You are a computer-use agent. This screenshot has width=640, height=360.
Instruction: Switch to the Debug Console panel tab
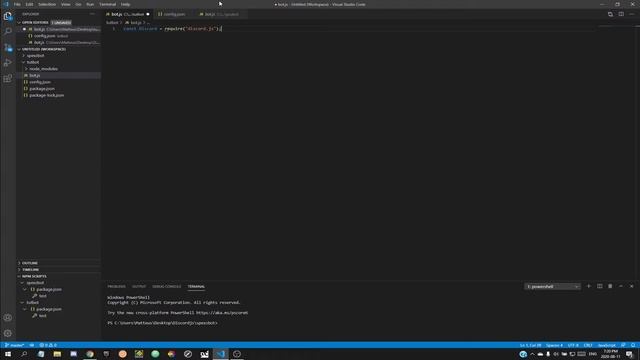click(167, 287)
